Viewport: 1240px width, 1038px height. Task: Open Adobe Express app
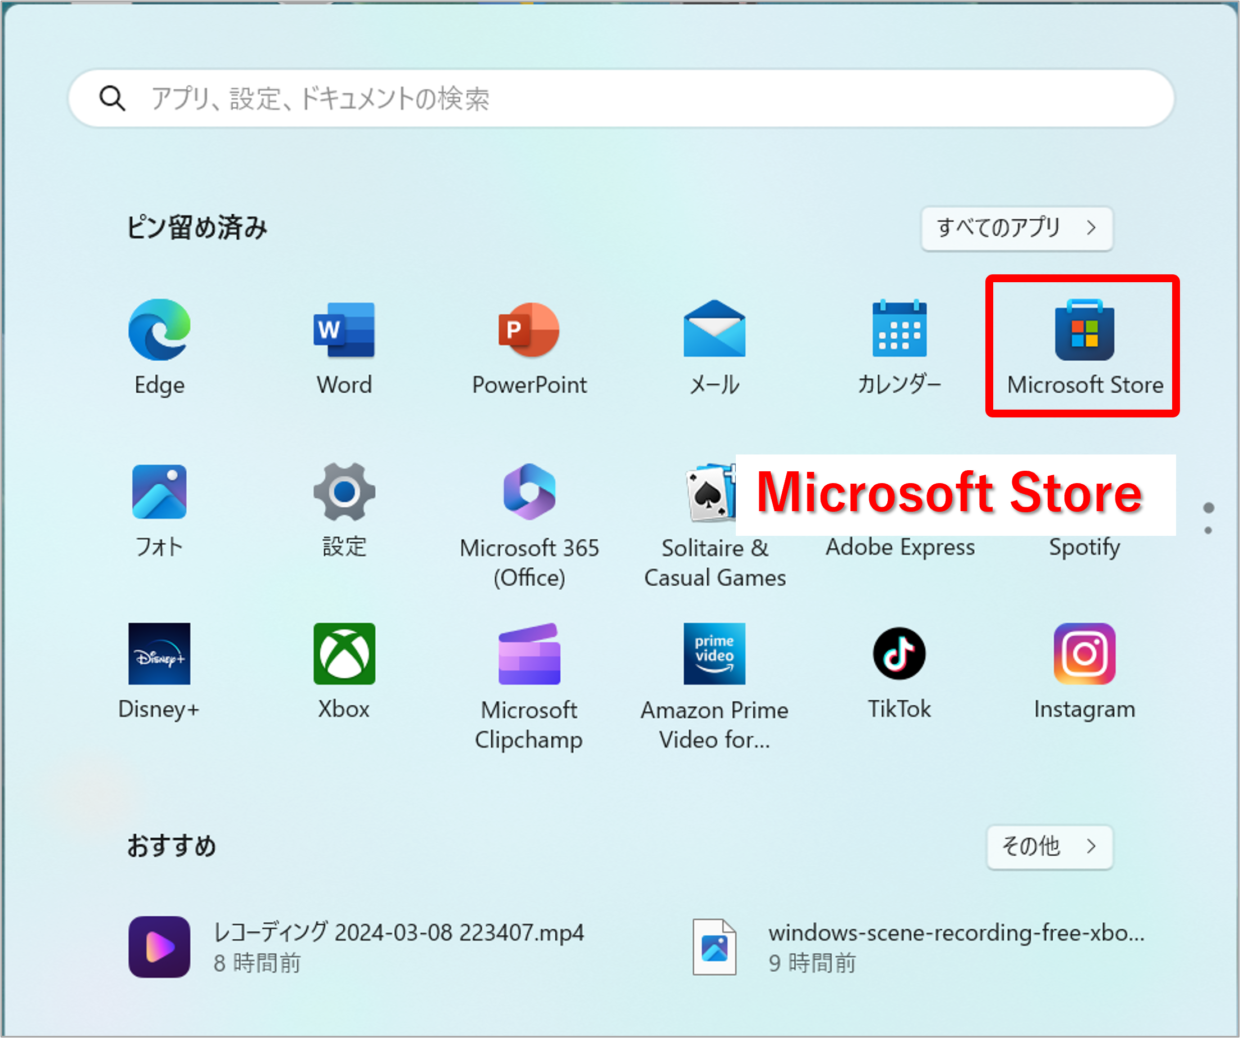click(x=899, y=546)
